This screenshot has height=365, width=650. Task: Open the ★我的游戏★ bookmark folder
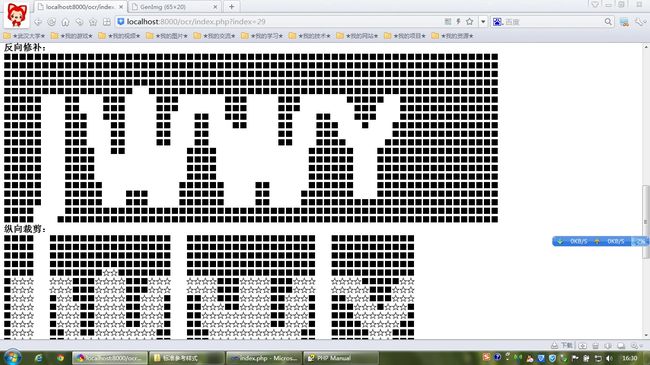click(x=72, y=36)
